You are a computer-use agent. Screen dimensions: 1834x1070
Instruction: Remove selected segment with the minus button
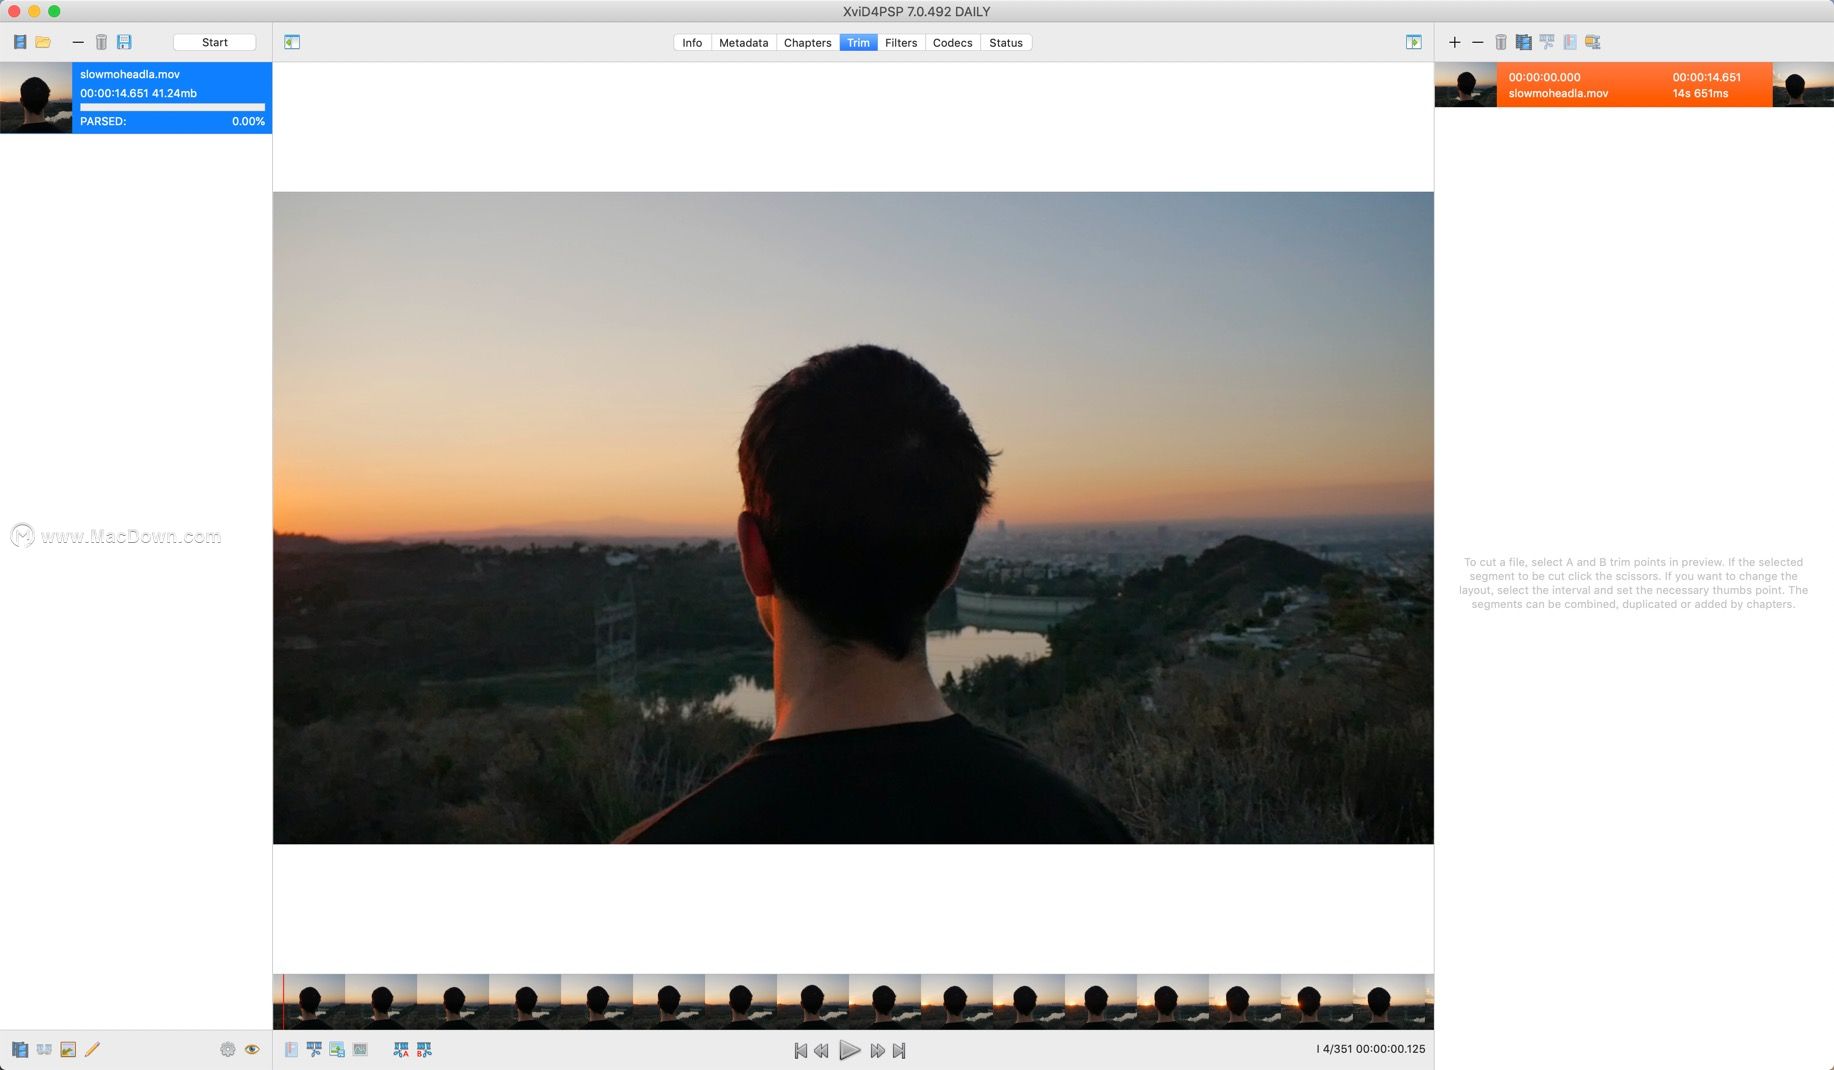1479,42
